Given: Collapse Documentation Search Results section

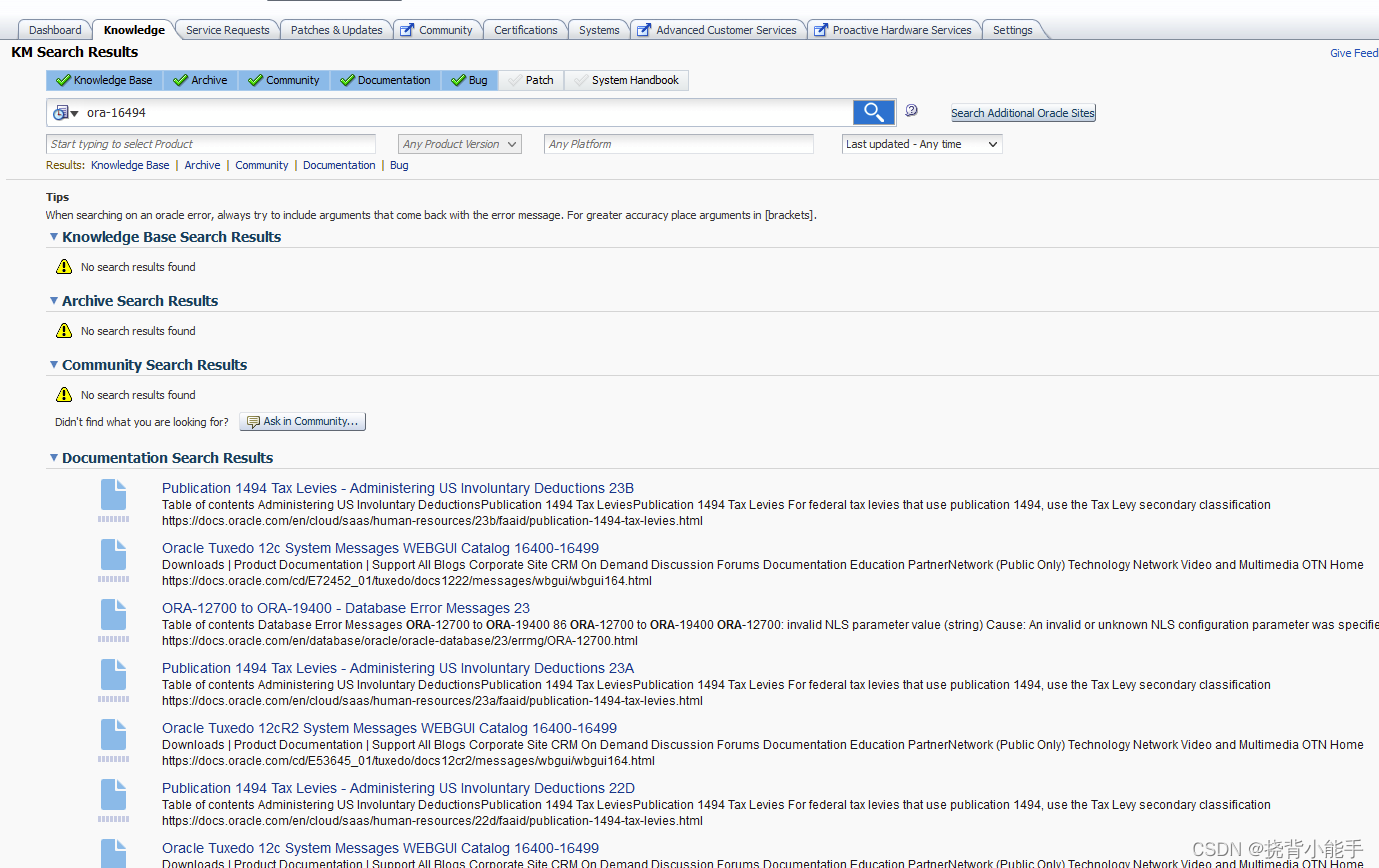Looking at the screenshot, I should click(x=53, y=458).
